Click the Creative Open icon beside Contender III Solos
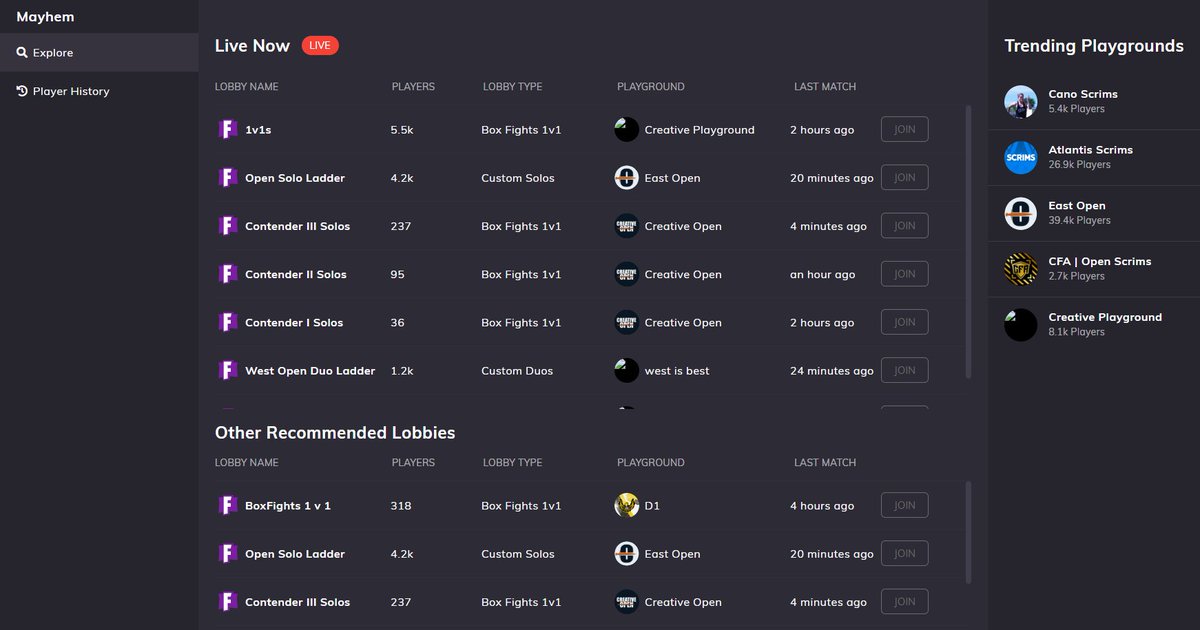The width and height of the screenshot is (1200, 630). coord(626,225)
